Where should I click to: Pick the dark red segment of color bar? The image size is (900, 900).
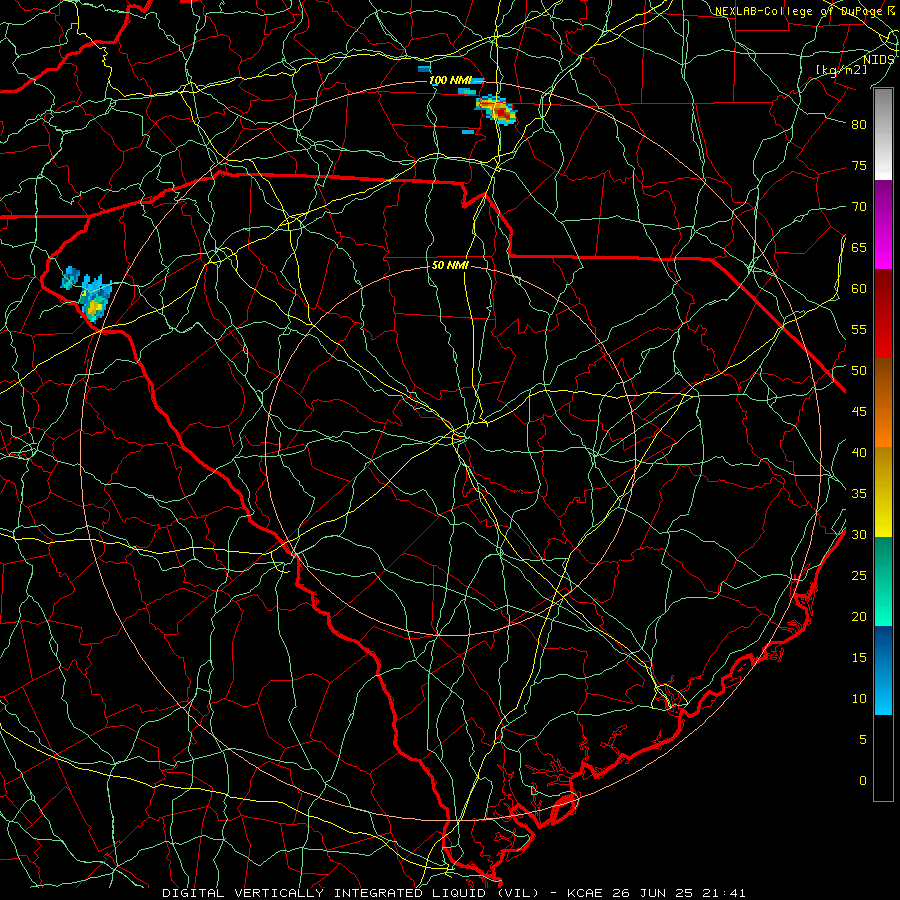[883, 314]
